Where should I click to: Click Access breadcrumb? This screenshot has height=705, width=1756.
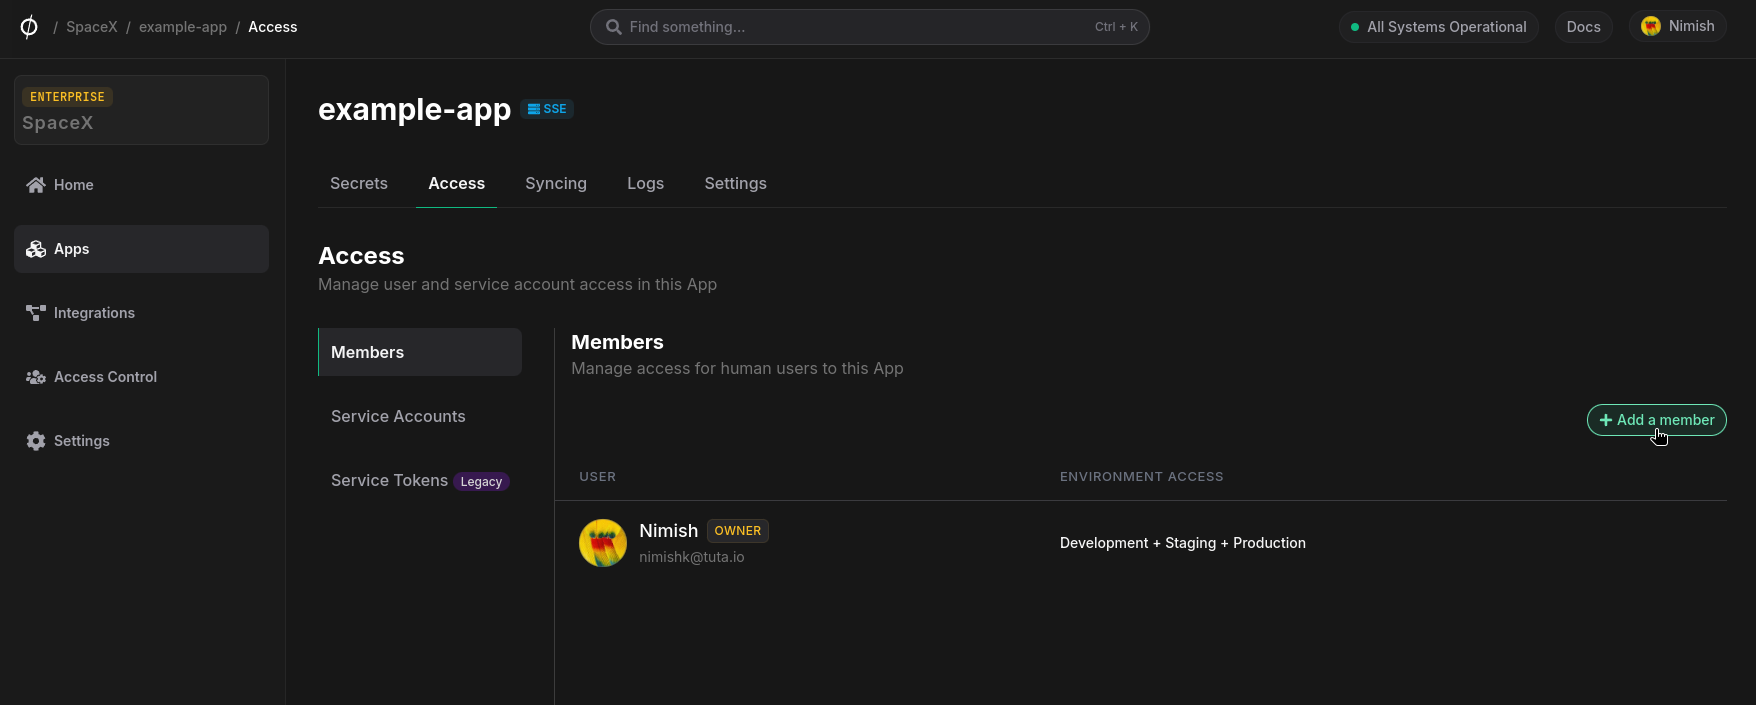coord(273,27)
